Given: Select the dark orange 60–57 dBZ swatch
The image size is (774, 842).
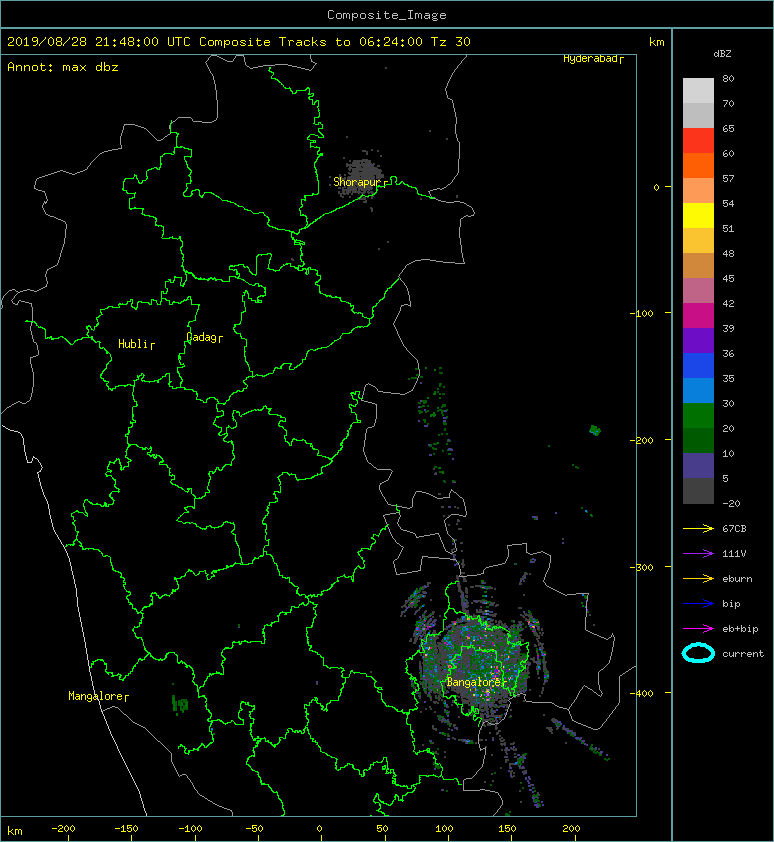Looking at the screenshot, I should [x=698, y=165].
